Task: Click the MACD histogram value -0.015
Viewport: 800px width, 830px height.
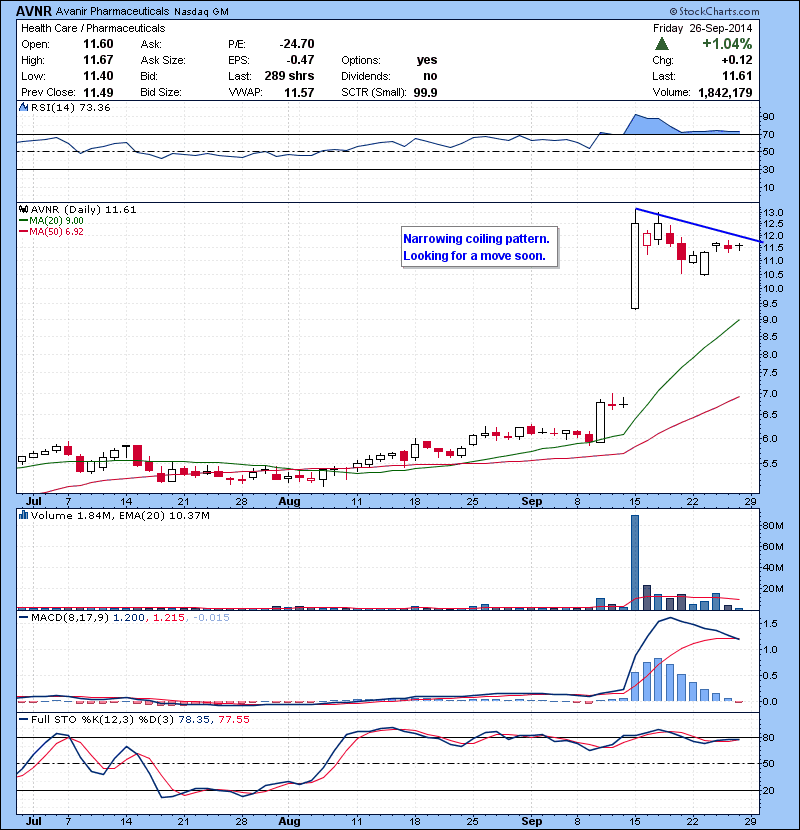Action: click(211, 618)
